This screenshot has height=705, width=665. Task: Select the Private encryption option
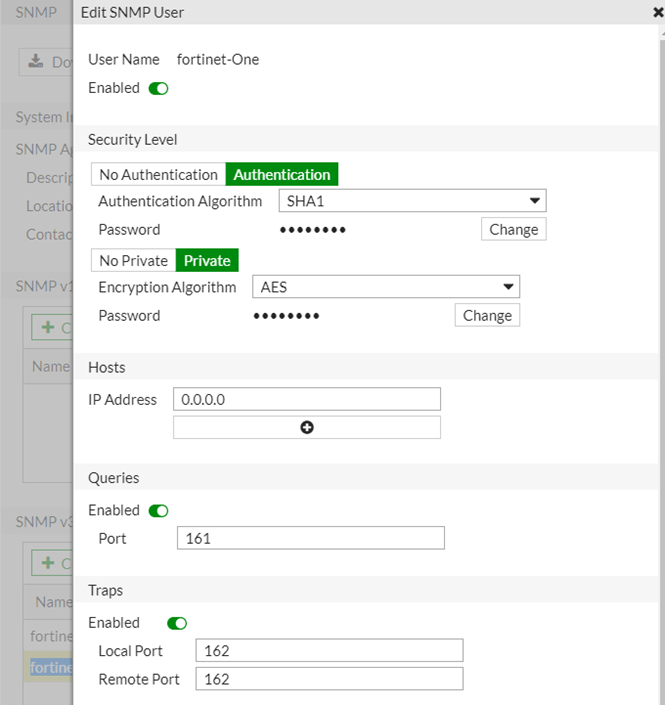[x=207, y=261]
